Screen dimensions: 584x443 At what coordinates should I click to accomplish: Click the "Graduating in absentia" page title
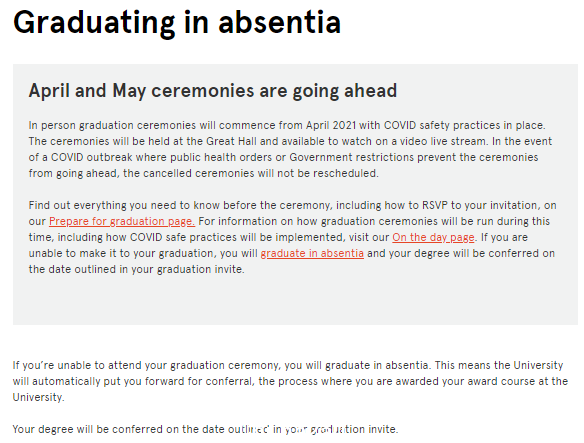(177, 22)
